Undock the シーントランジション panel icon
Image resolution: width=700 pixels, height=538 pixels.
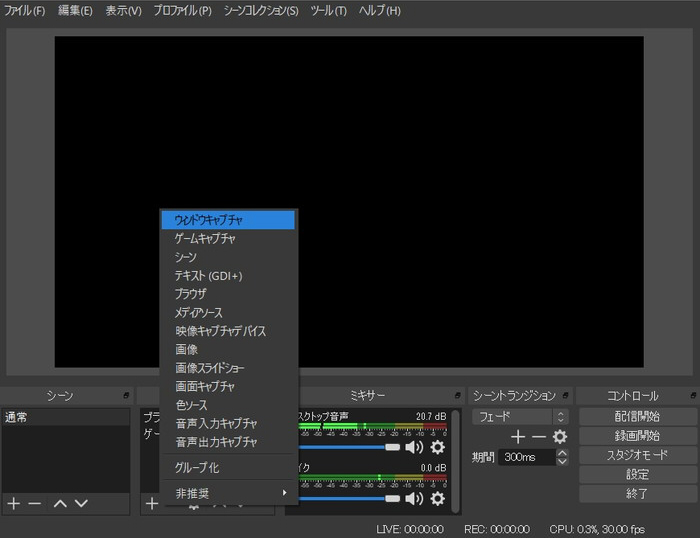[566, 396]
